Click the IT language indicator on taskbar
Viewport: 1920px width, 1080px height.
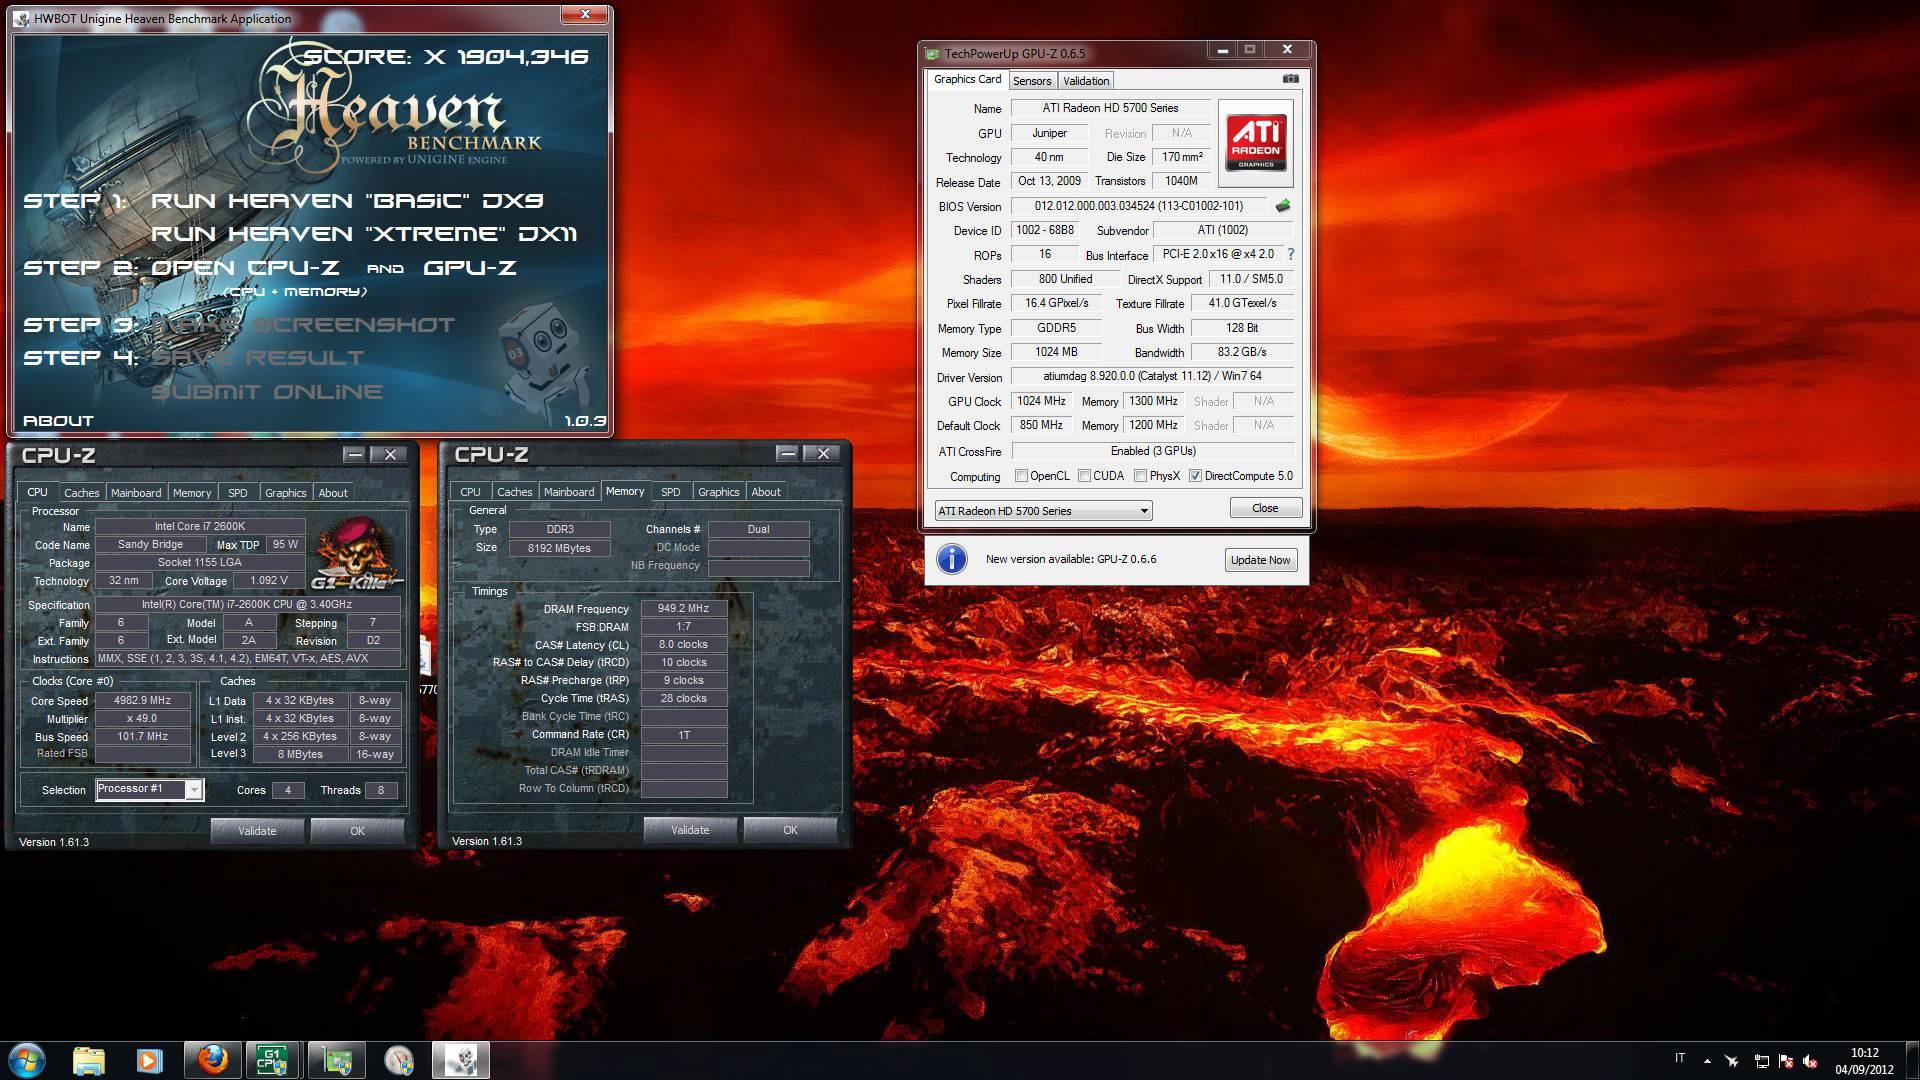pyautogui.click(x=1680, y=1058)
